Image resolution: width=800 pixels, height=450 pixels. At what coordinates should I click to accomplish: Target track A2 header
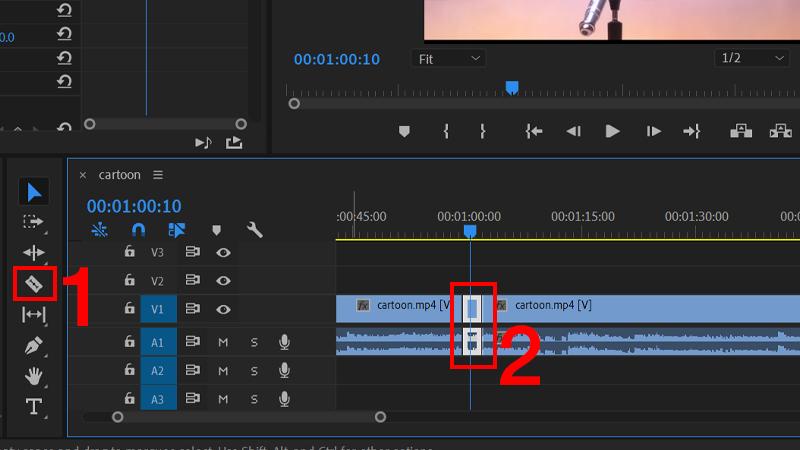[x=158, y=370]
